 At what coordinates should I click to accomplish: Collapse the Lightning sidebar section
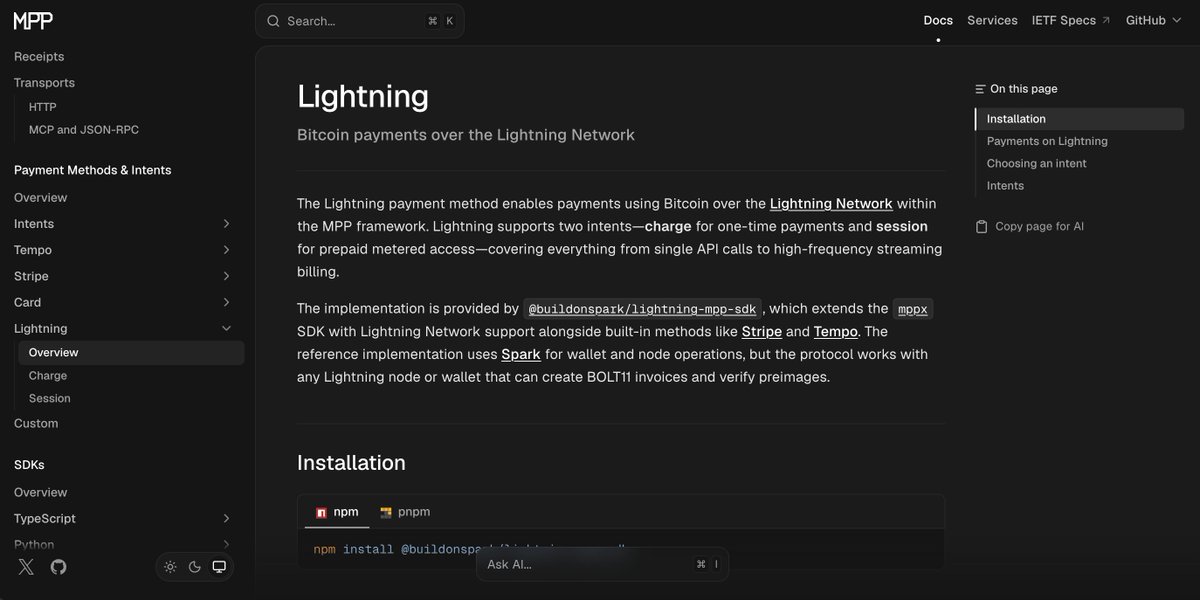click(226, 328)
